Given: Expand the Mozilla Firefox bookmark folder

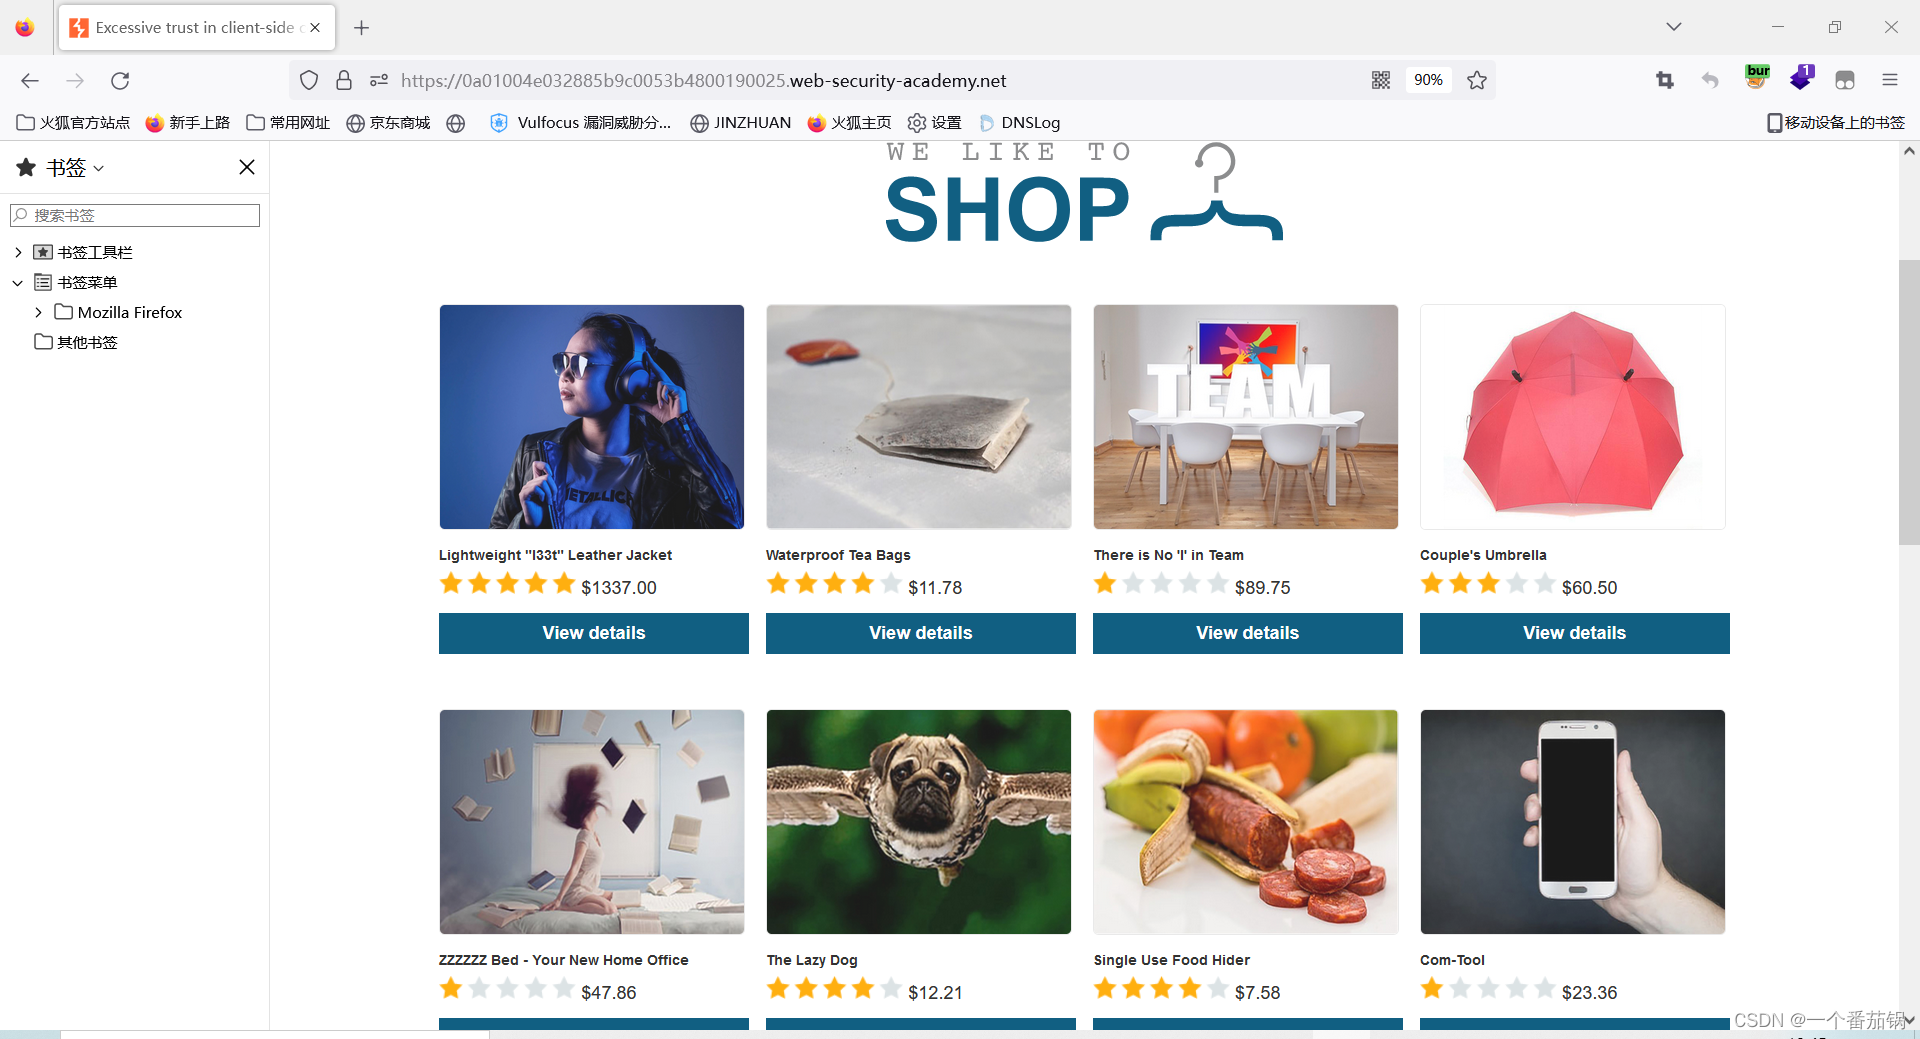Looking at the screenshot, I should [38, 313].
